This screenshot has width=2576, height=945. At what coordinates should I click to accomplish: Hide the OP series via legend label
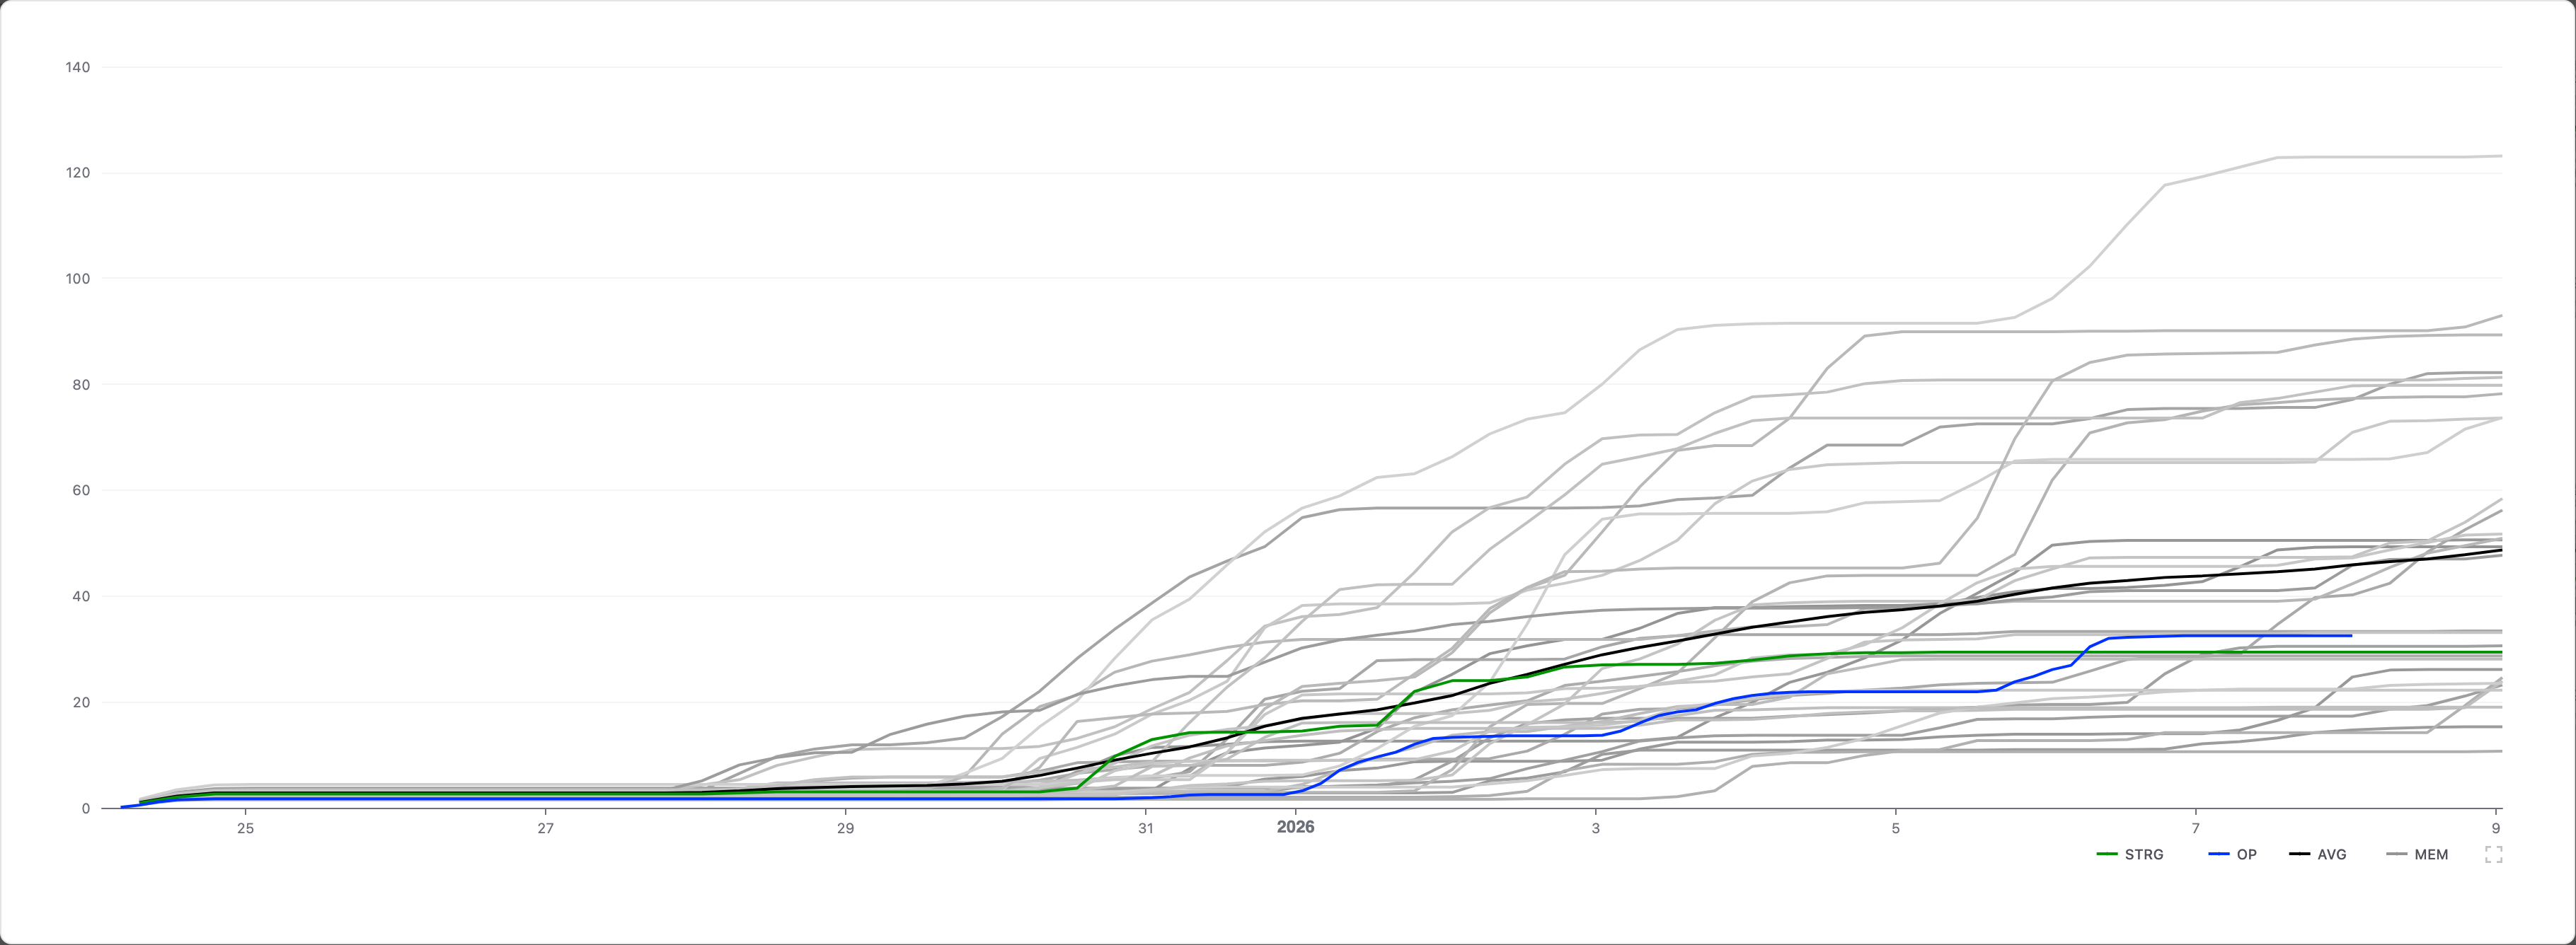coord(2246,855)
